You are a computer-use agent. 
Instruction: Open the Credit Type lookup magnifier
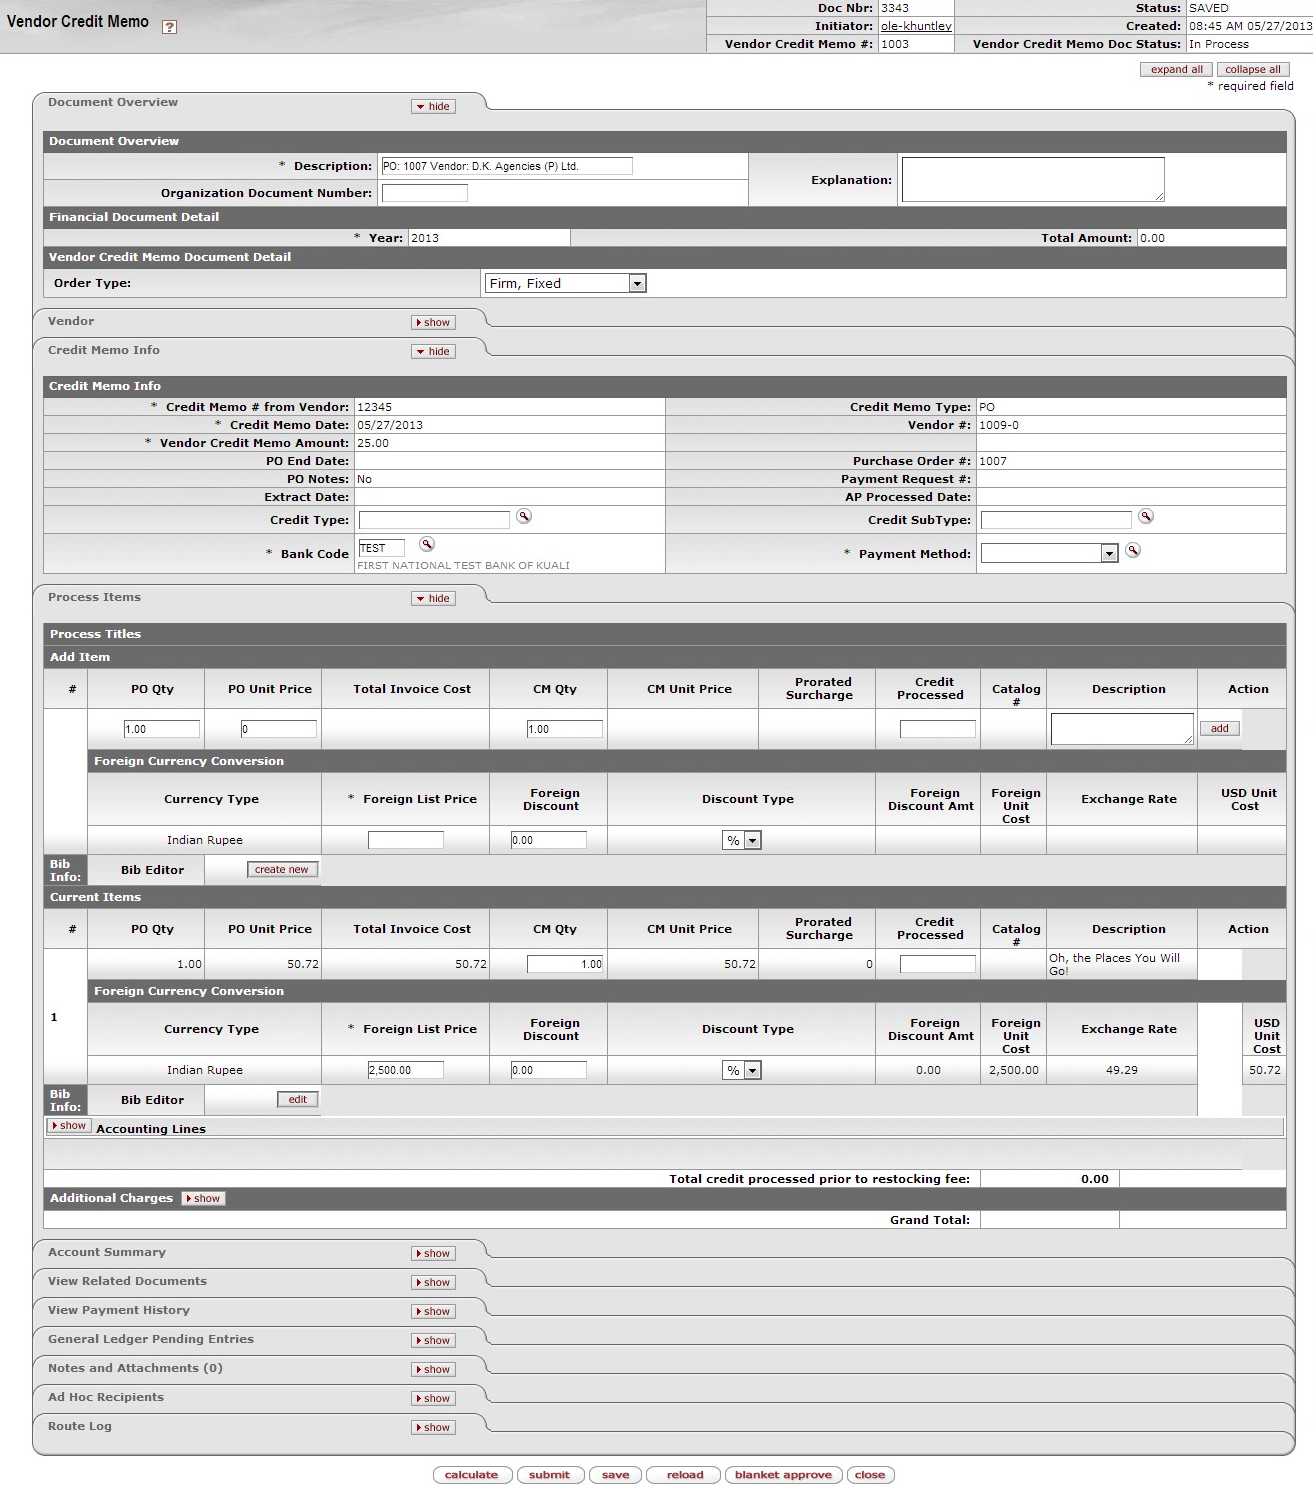[x=524, y=517]
